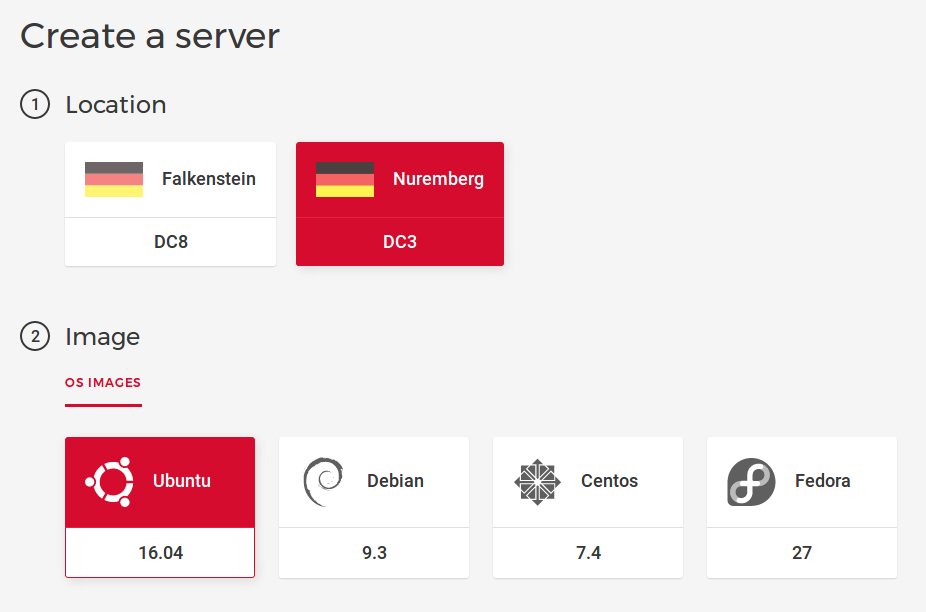The image size is (926, 612).
Task: Open Centos 7.4 version selector
Action: click(588, 552)
